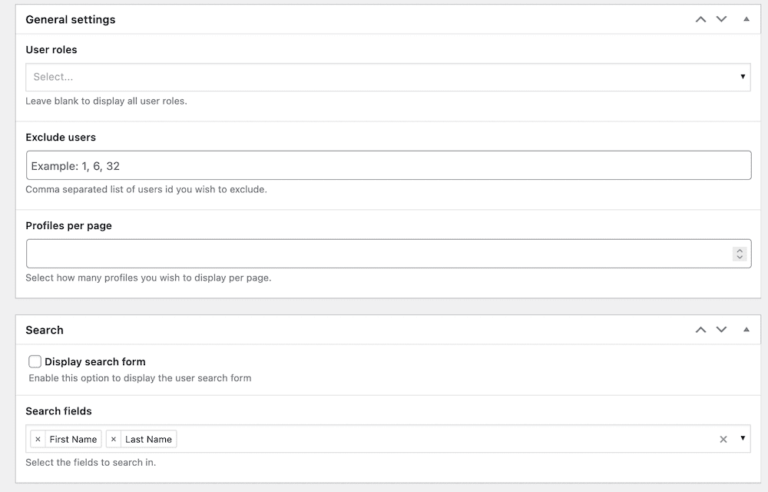Click the Search panel title

point(44,330)
